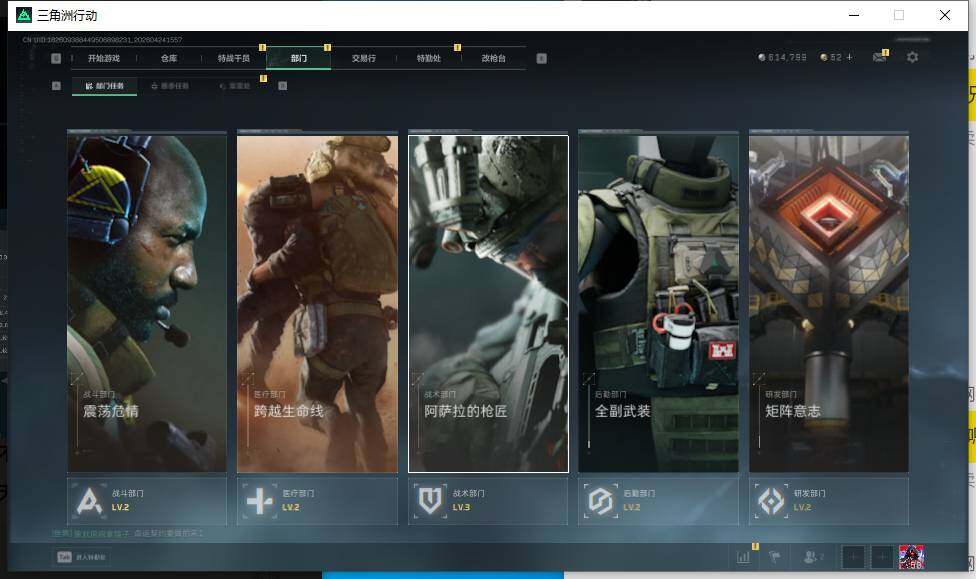Click the 研发部门 diamond icon
Image resolution: width=976 pixels, height=579 pixels.
[x=771, y=501]
